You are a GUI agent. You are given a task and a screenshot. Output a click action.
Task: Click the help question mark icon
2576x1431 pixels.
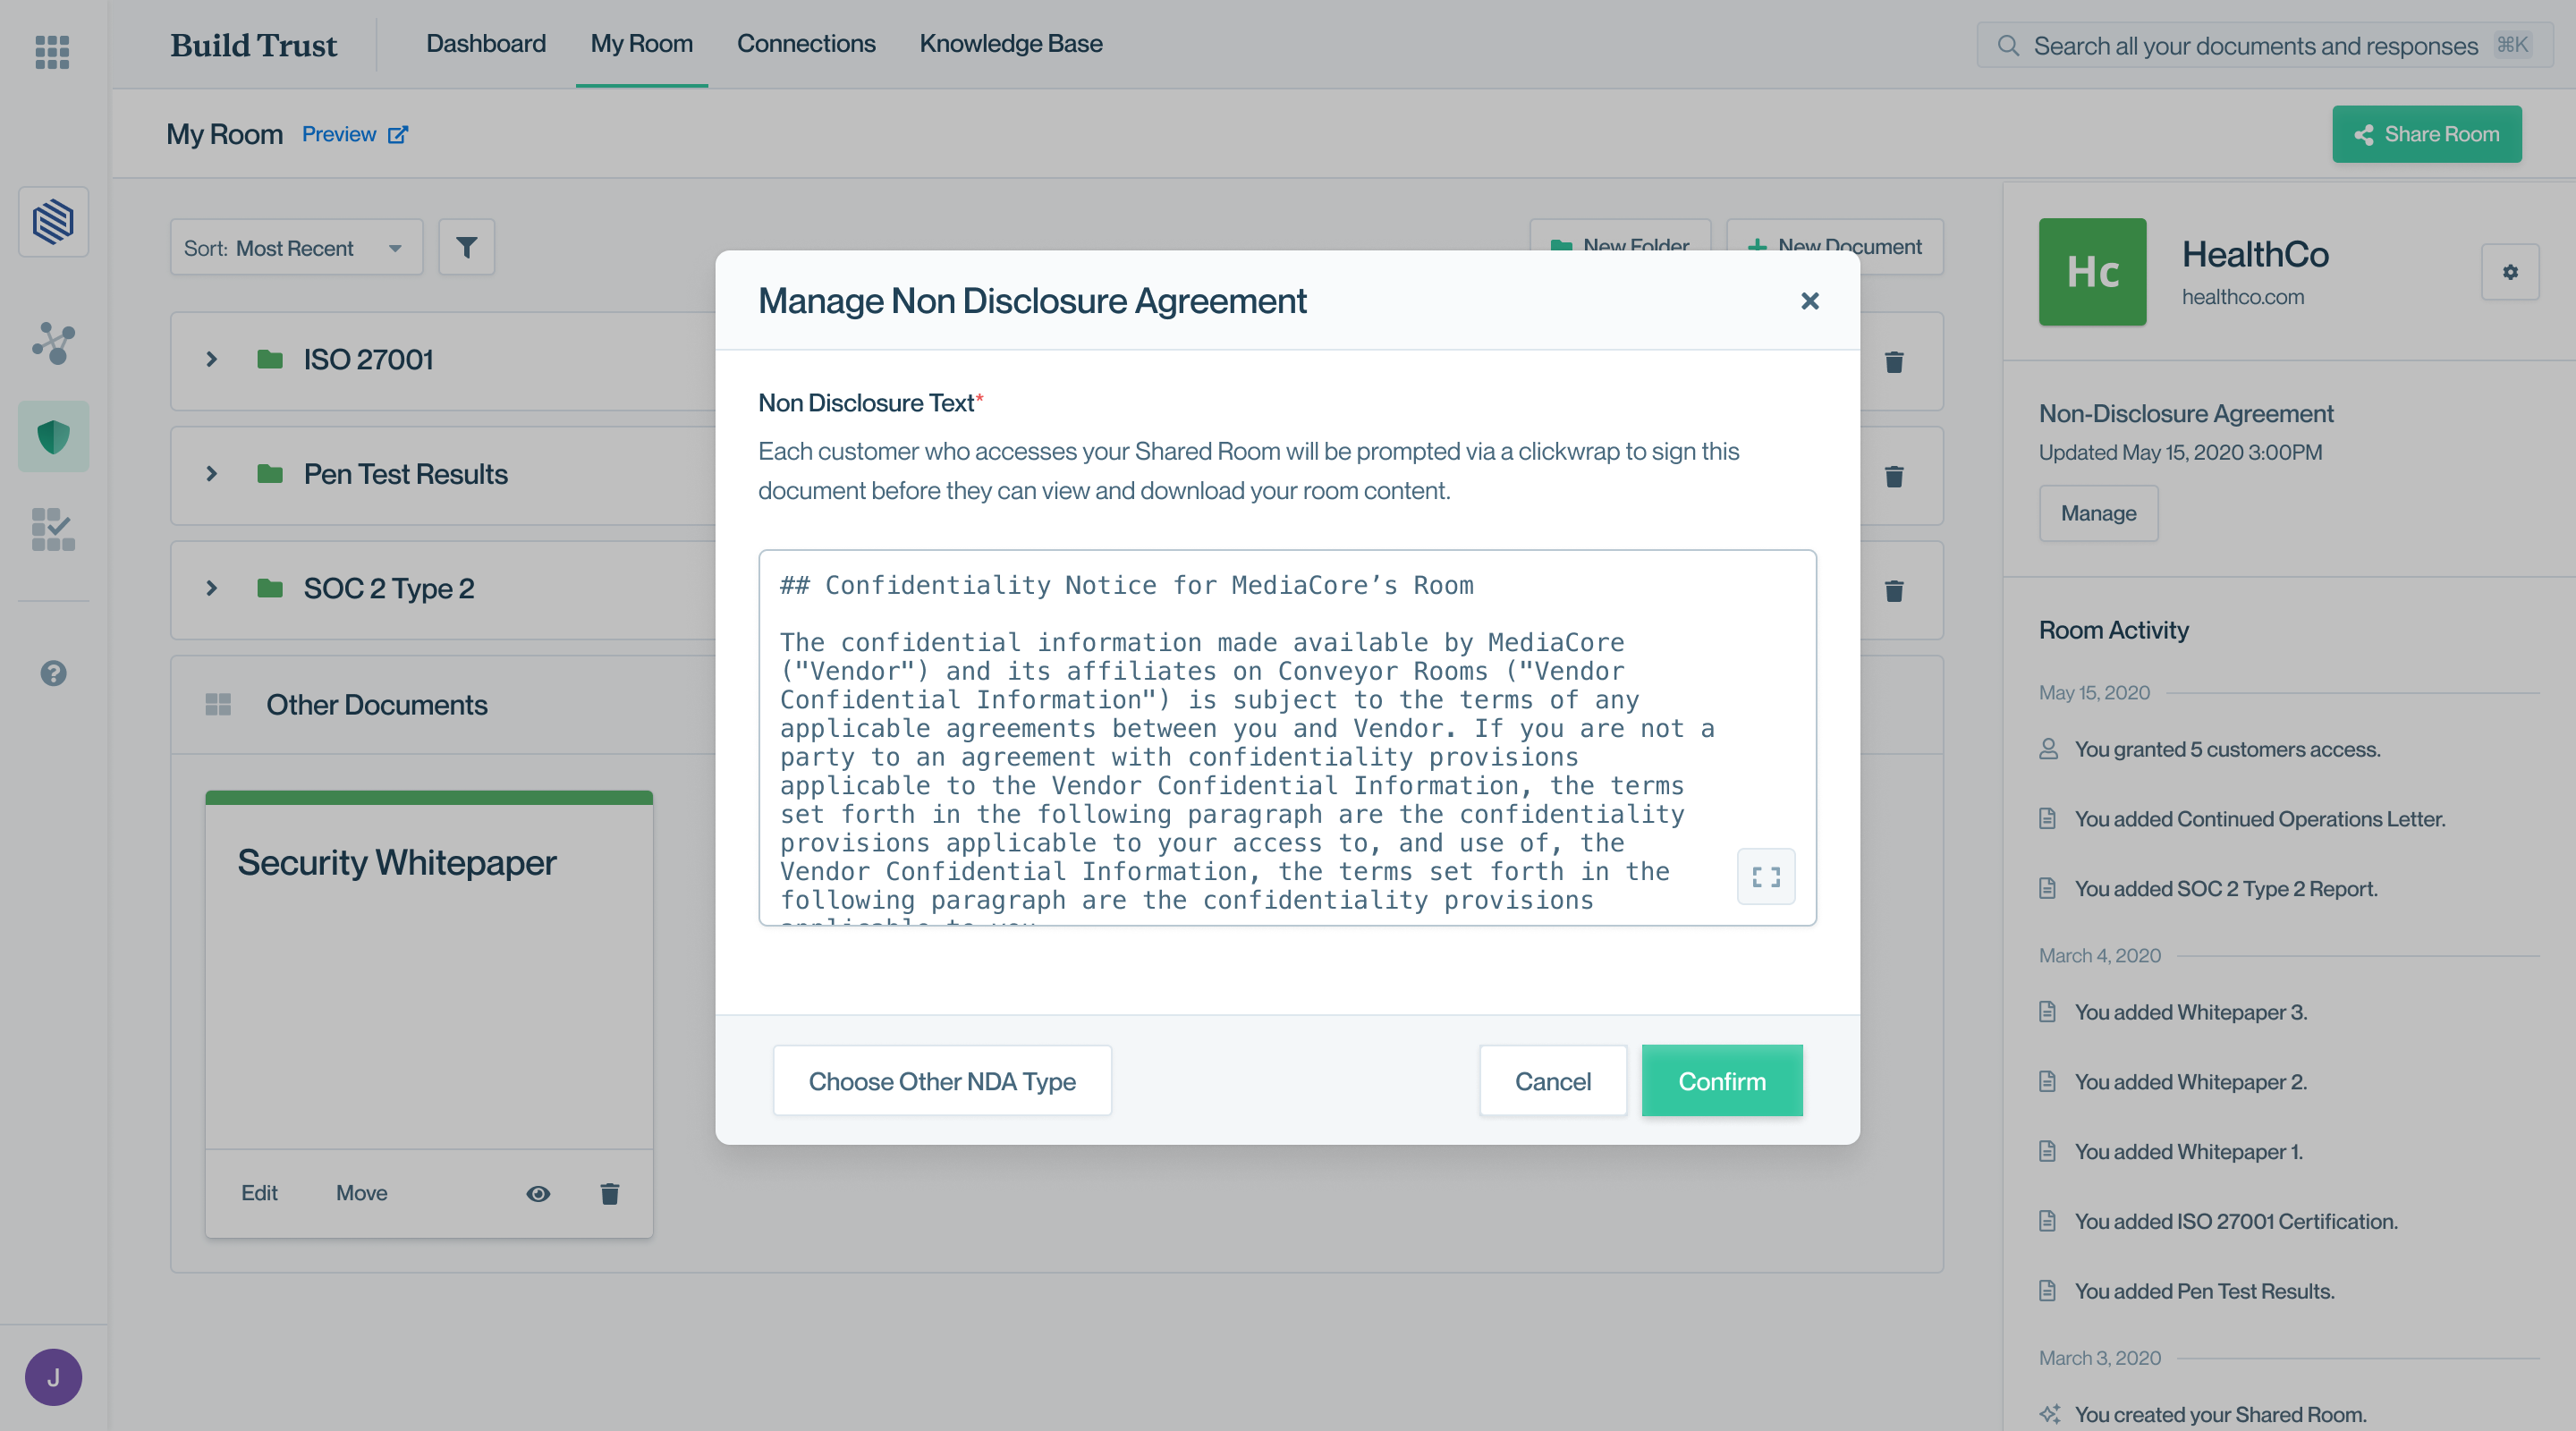[53, 673]
